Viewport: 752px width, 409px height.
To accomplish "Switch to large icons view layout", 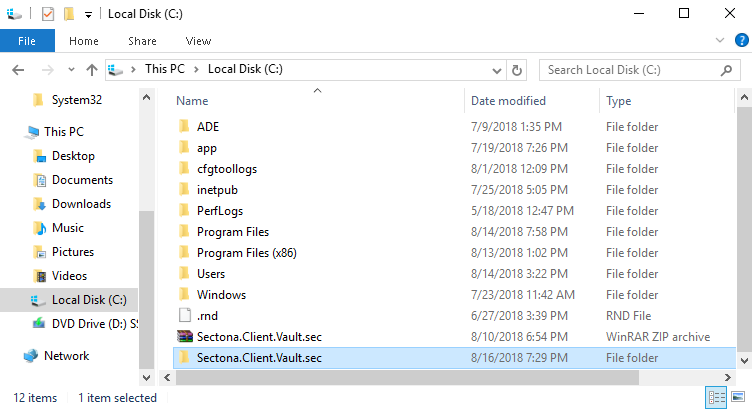I will (x=738, y=398).
